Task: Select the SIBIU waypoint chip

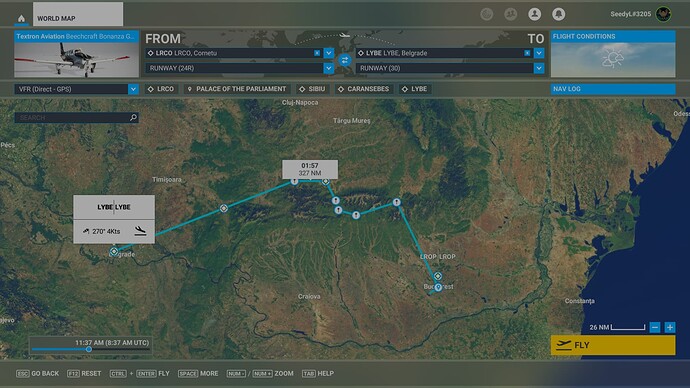Action: (x=312, y=89)
